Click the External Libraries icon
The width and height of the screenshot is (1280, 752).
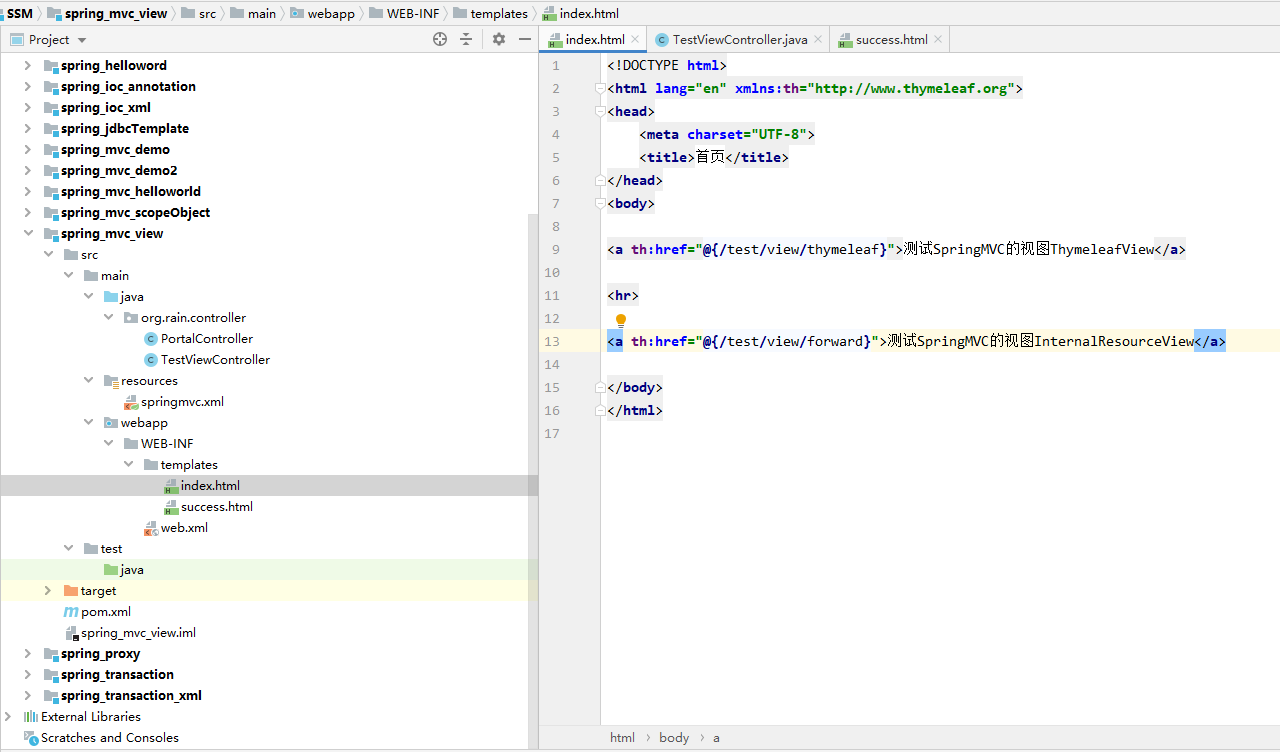tap(30, 717)
